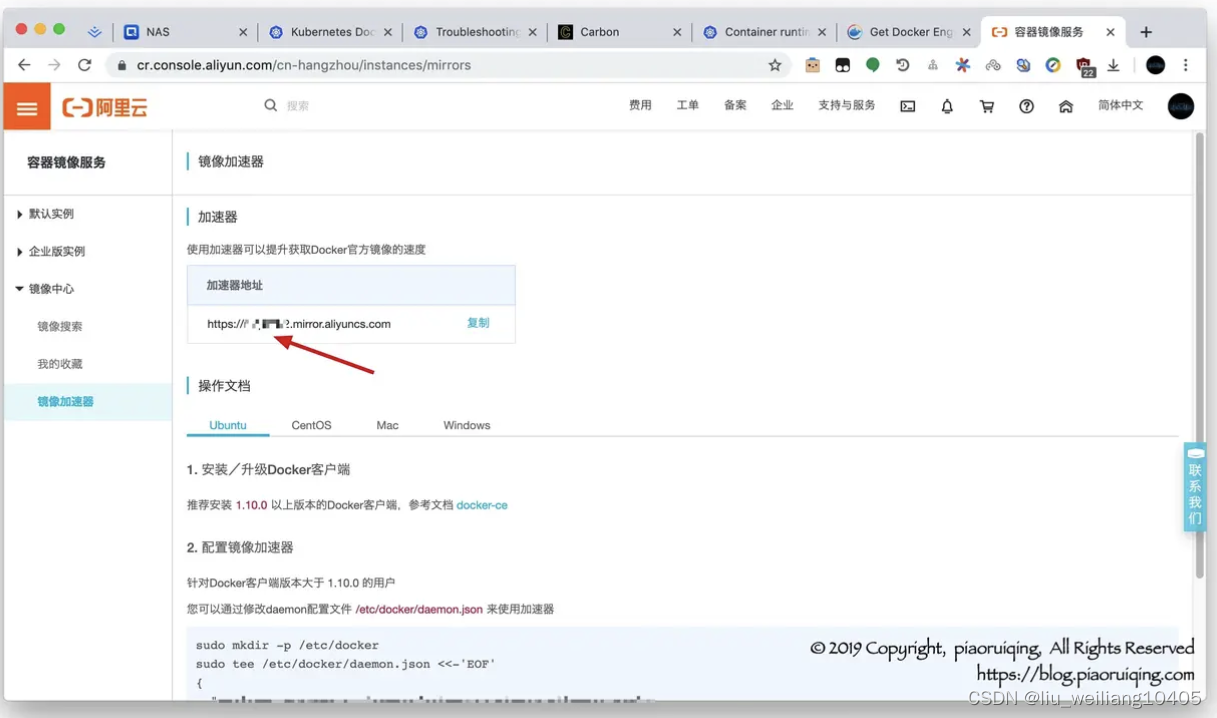The width and height of the screenshot is (1217, 718).
Task: Select 我的收藏 in the sidebar
Action: pyautogui.click(x=60, y=364)
